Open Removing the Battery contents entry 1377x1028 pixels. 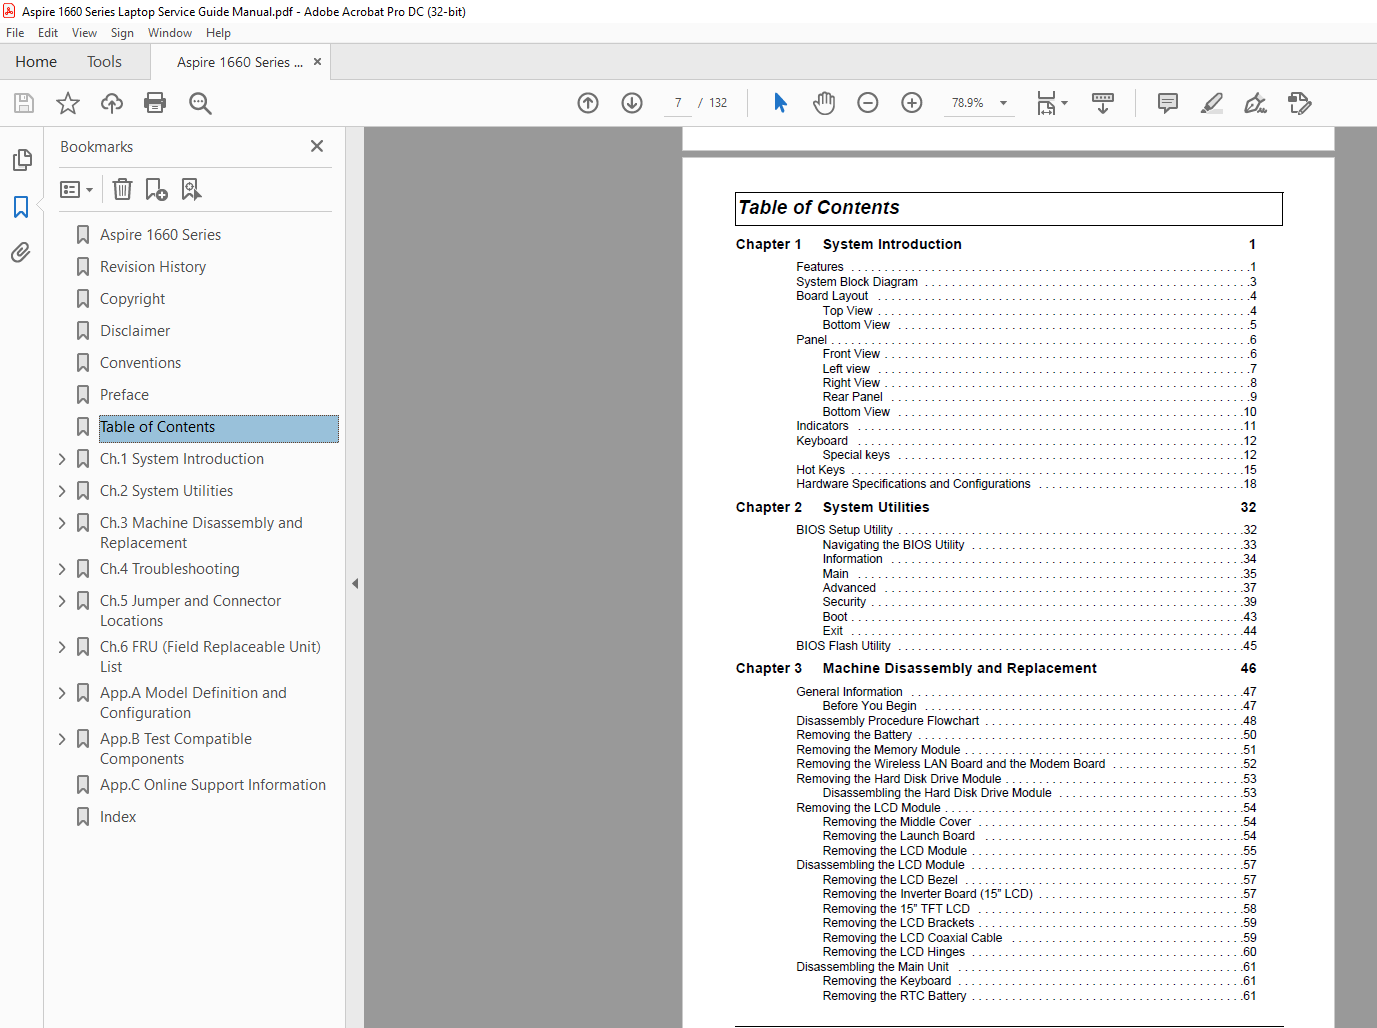854,735
